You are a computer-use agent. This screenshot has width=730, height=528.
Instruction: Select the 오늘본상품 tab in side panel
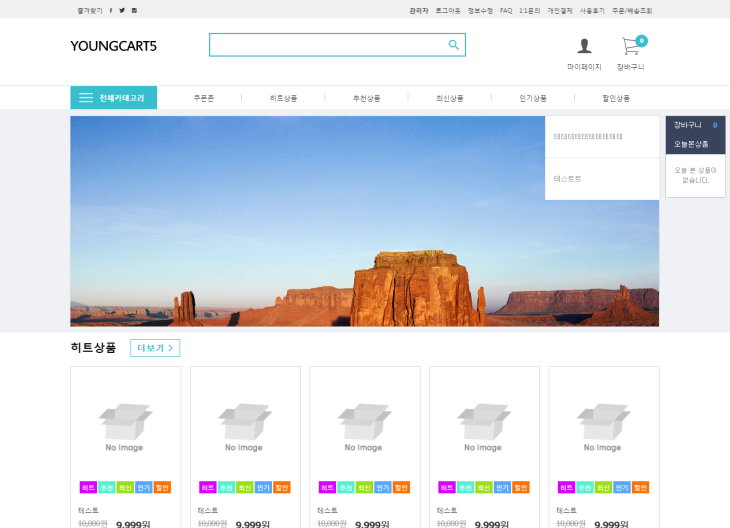click(x=690, y=144)
